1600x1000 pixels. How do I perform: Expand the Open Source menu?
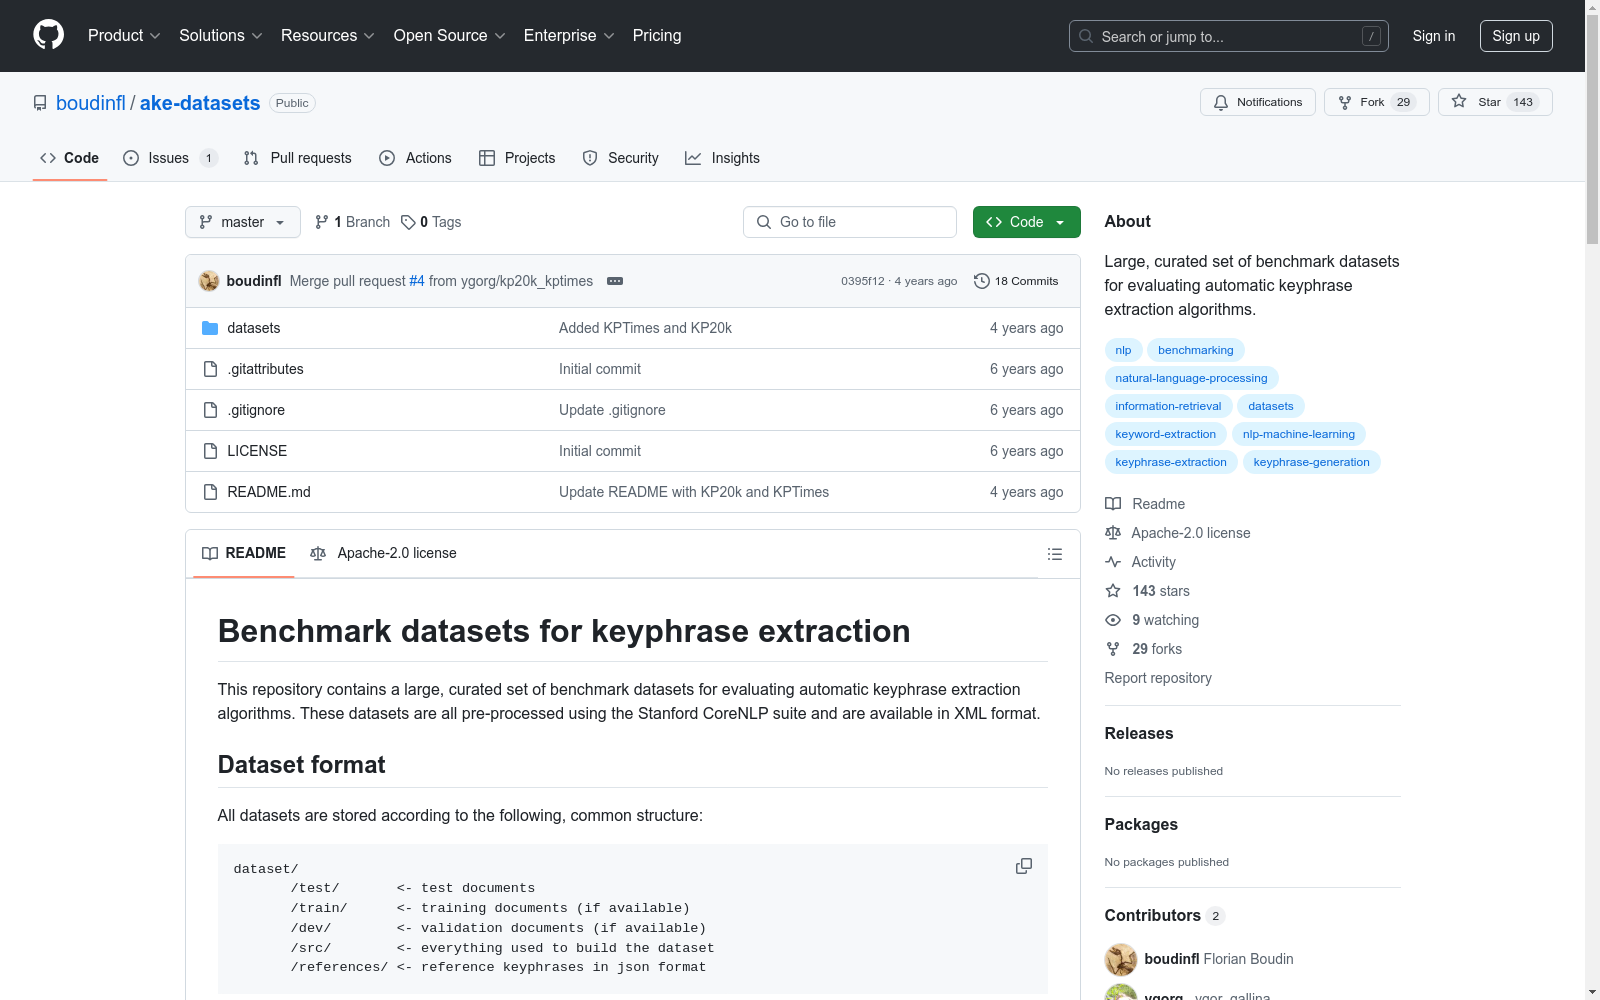point(450,36)
